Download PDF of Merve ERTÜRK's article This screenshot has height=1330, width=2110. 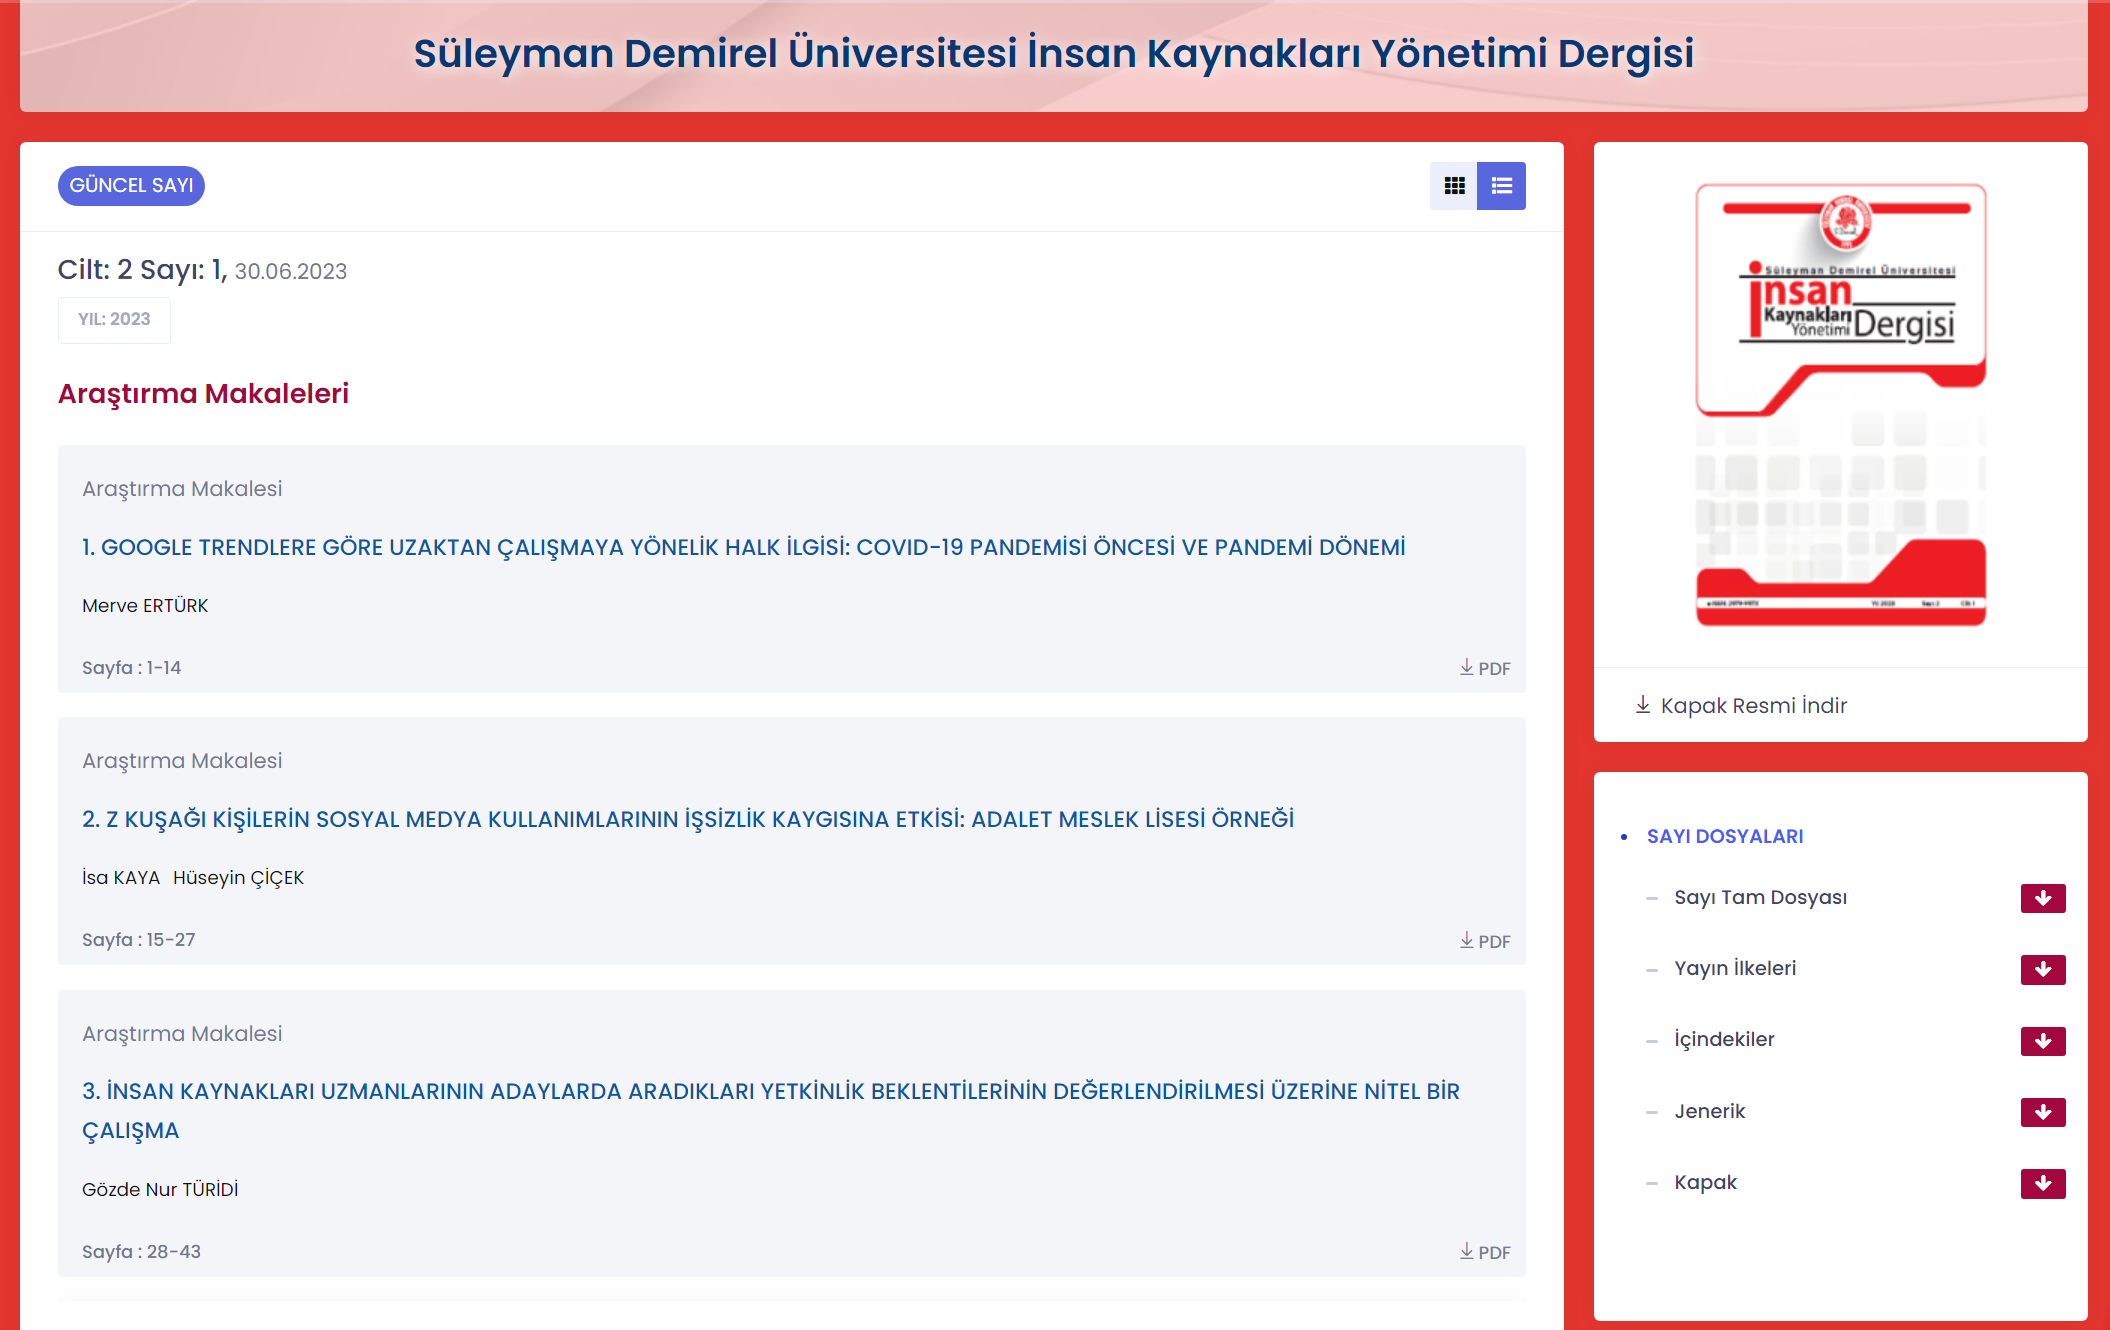coord(1485,668)
